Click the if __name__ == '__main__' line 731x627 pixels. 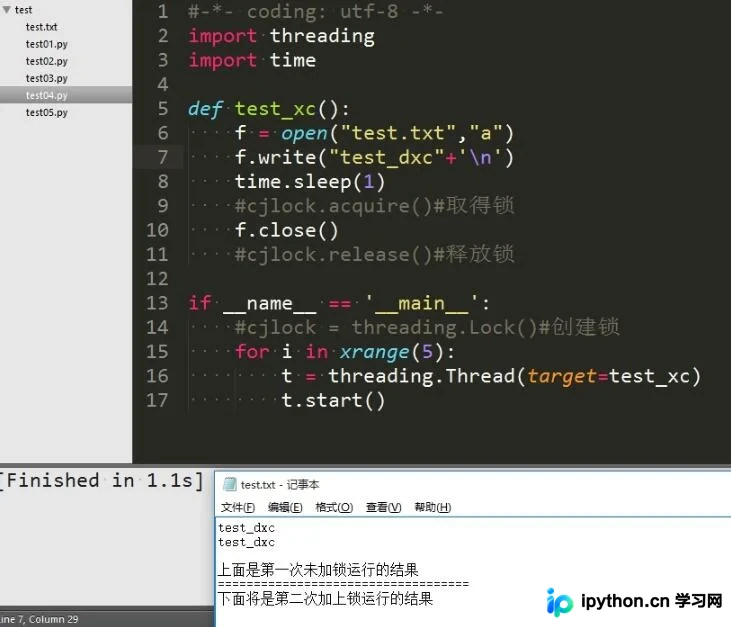(x=339, y=303)
